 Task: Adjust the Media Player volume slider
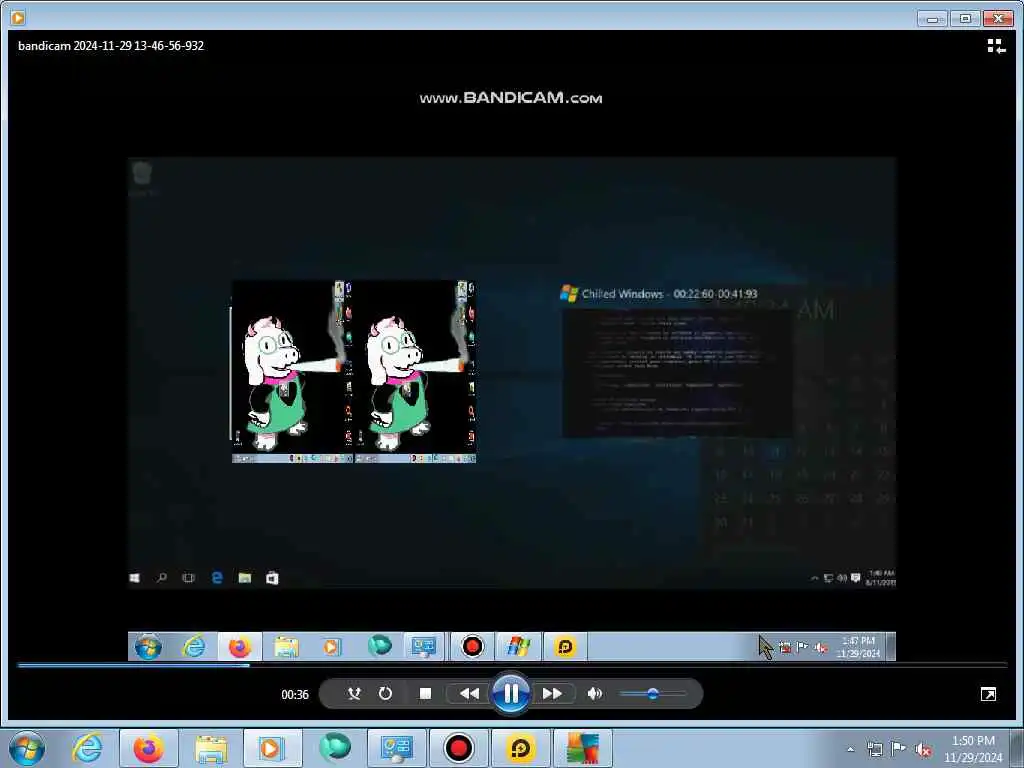coord(652,694)
